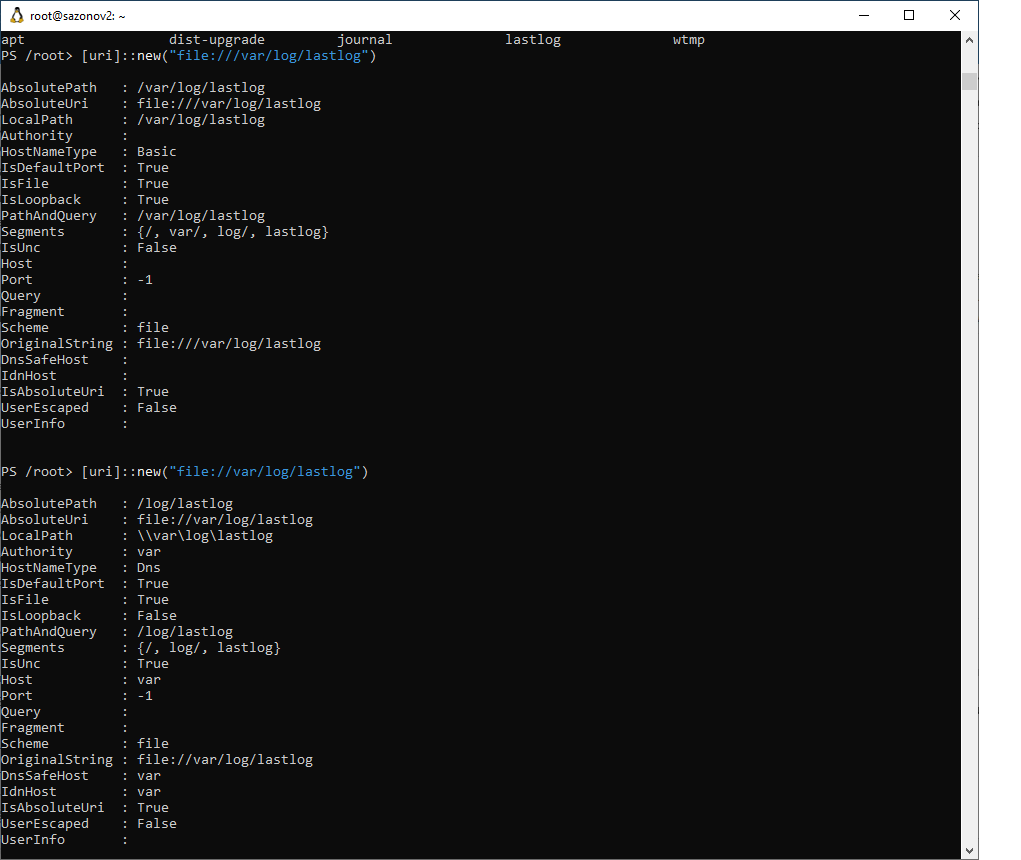
Task: Click the first PathAndQuery value /var/log/lastlog
Action: click(201, 216)
